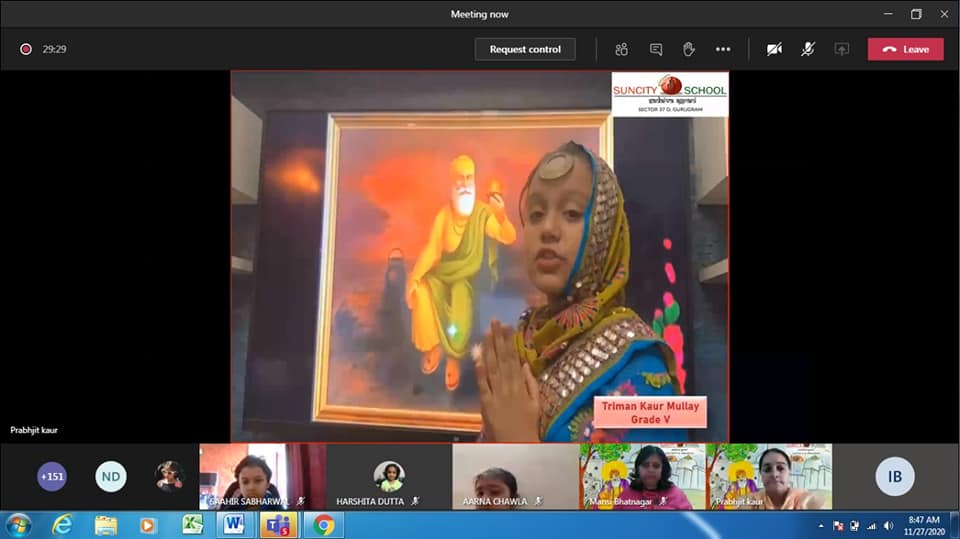Open the +151 more participants bubble
The image size is (960, 539).
[52, 477]
